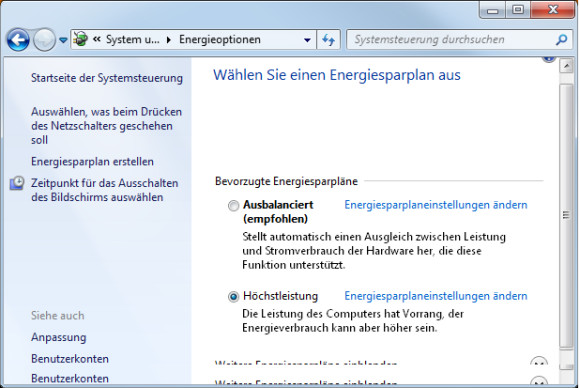Viewport: 580px width, 388px height.
Task: Maximize the window
Action: 518,10
